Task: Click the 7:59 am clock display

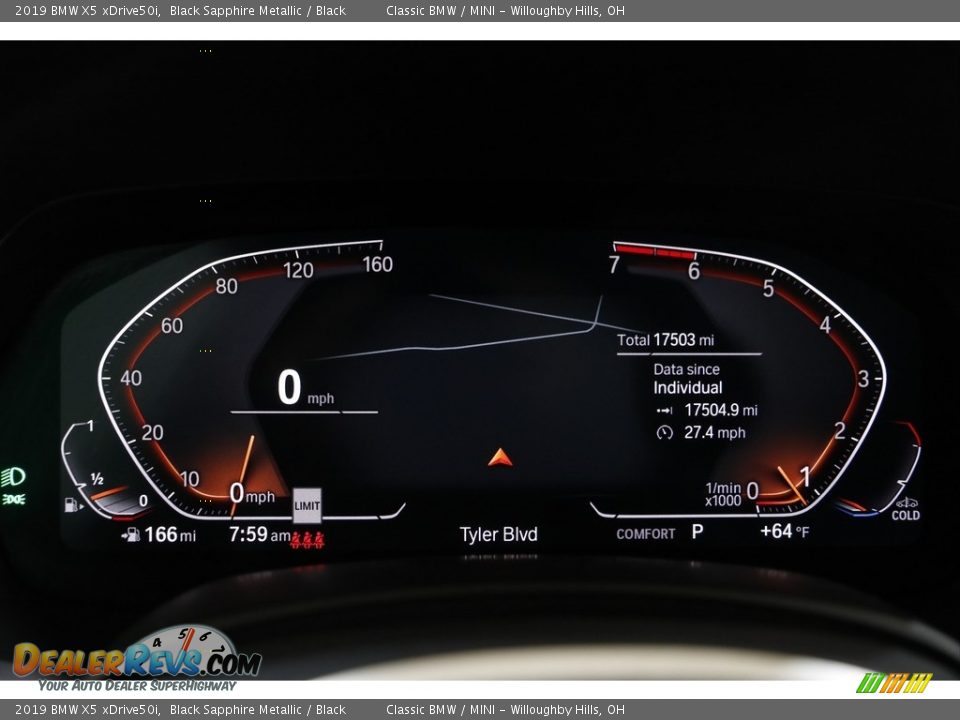Action: (260, 534)
